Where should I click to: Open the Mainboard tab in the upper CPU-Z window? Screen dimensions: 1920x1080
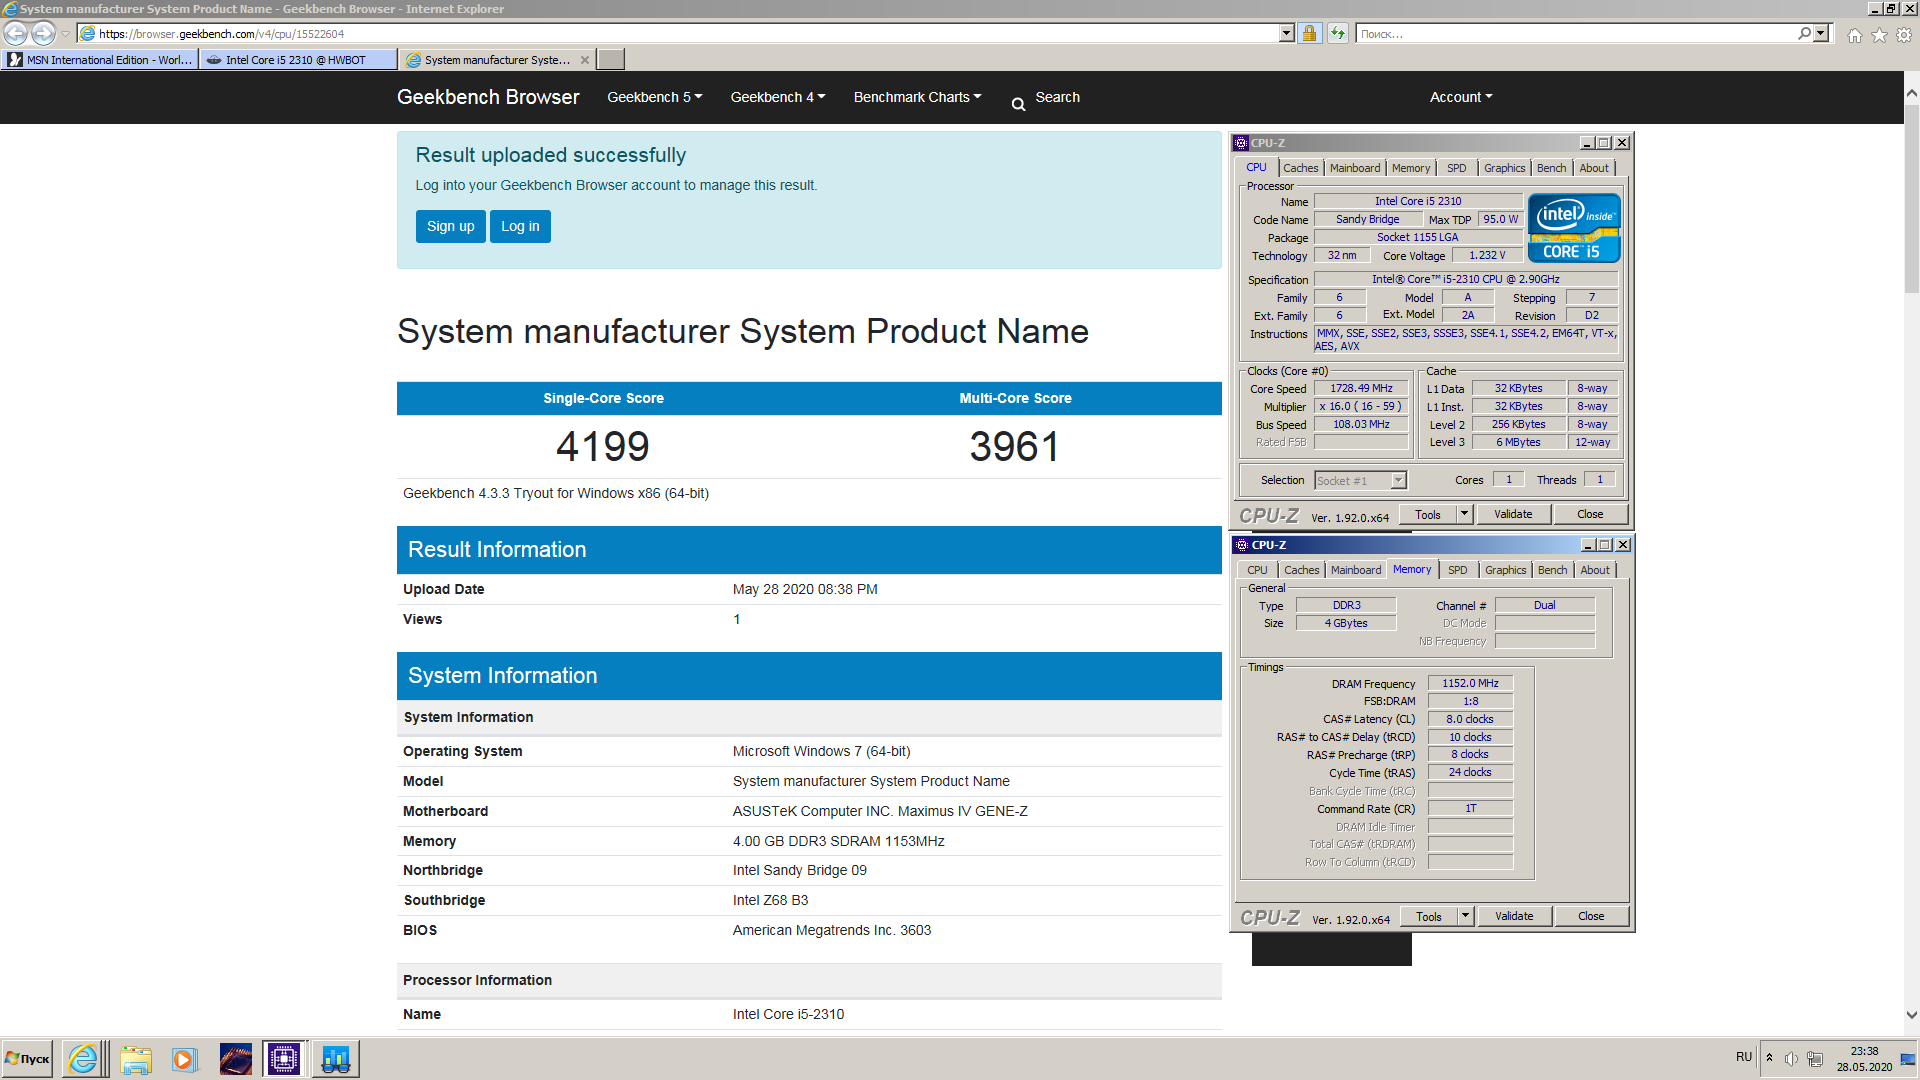click(x=1355, y=168)
